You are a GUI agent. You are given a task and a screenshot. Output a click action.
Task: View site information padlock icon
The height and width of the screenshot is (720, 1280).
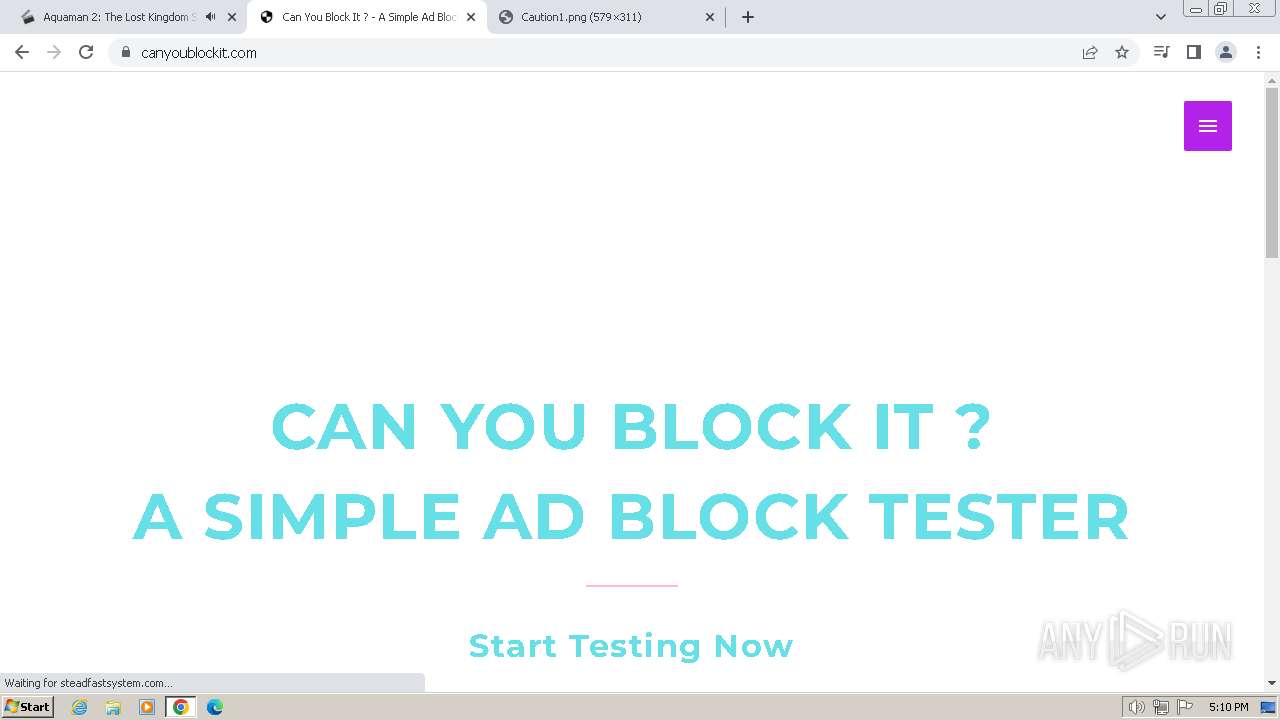[125, 52]
